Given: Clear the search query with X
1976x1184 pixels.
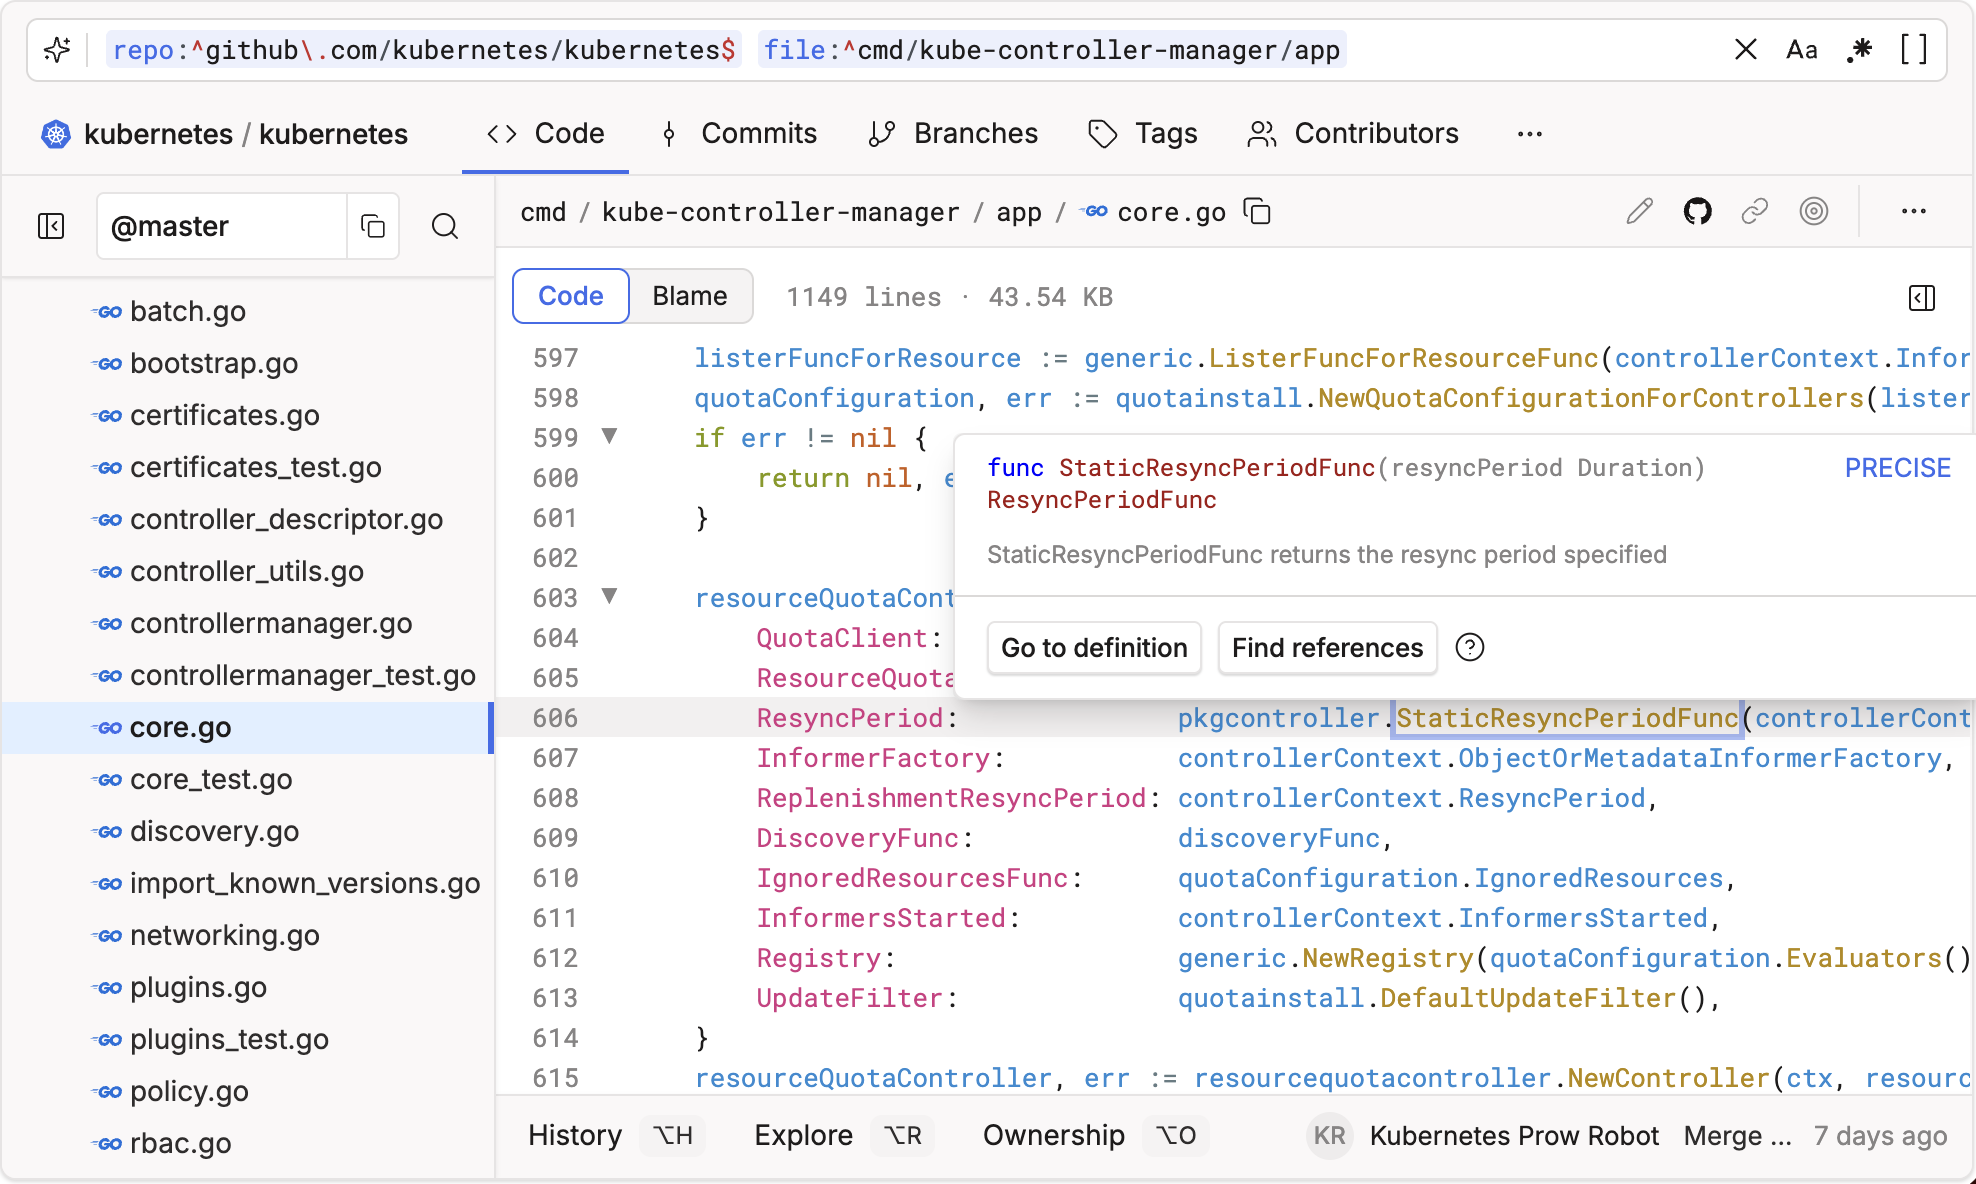Looking at the screenshot, I should 1745,49.
